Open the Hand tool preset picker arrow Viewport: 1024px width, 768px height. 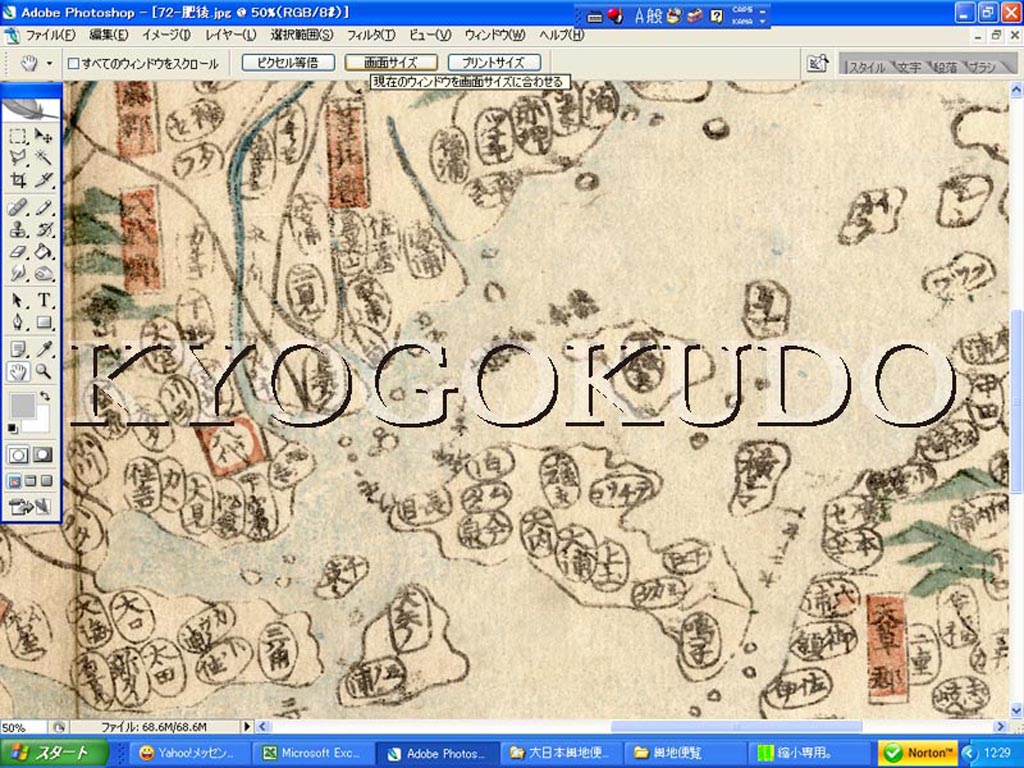click(49, 63)
